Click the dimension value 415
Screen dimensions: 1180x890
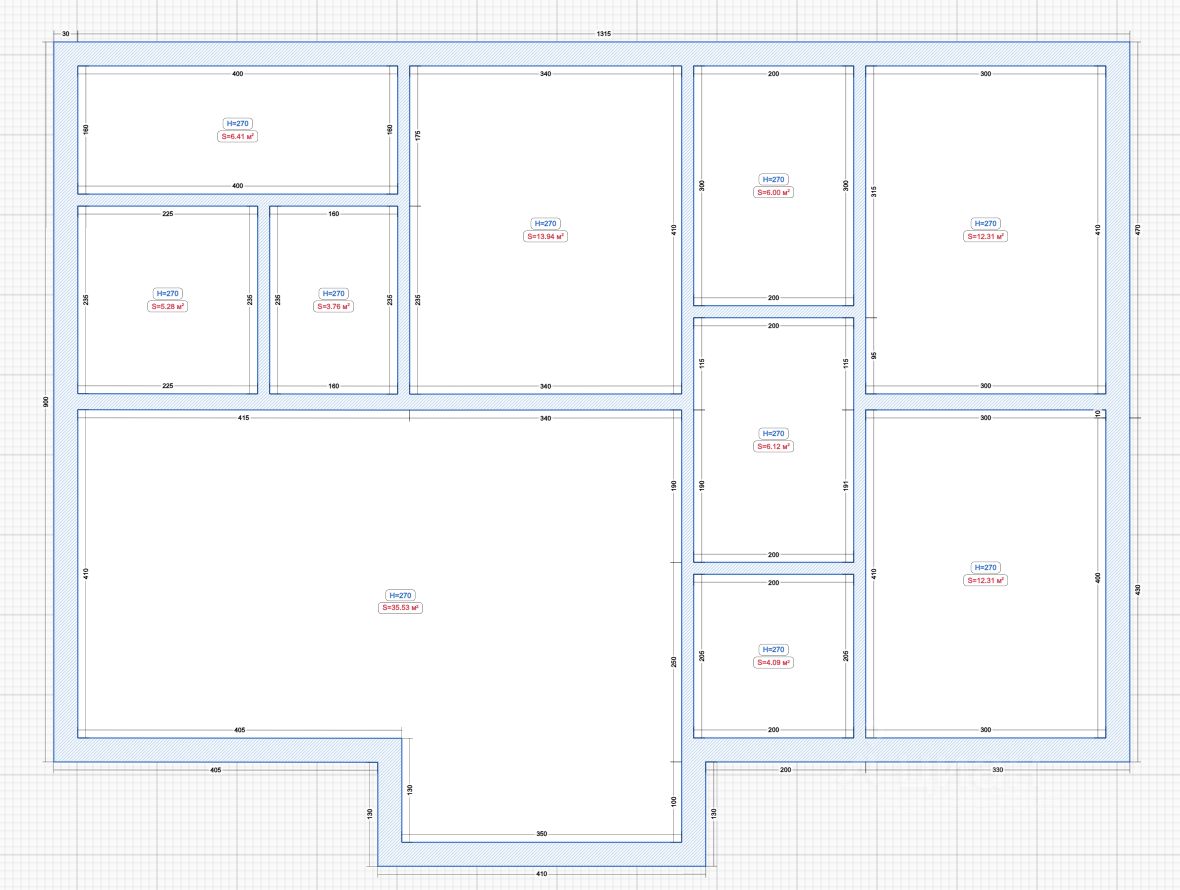point(243,418)
